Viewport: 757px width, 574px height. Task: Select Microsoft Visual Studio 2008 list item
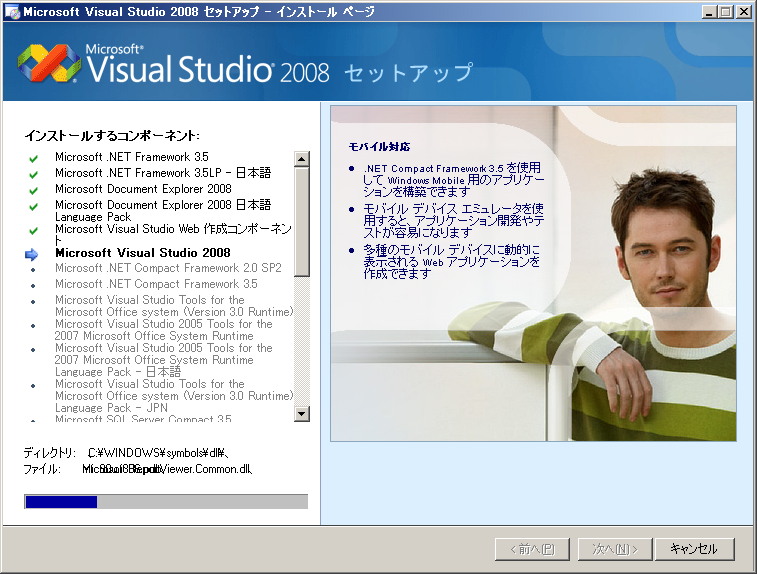point(142,253)
